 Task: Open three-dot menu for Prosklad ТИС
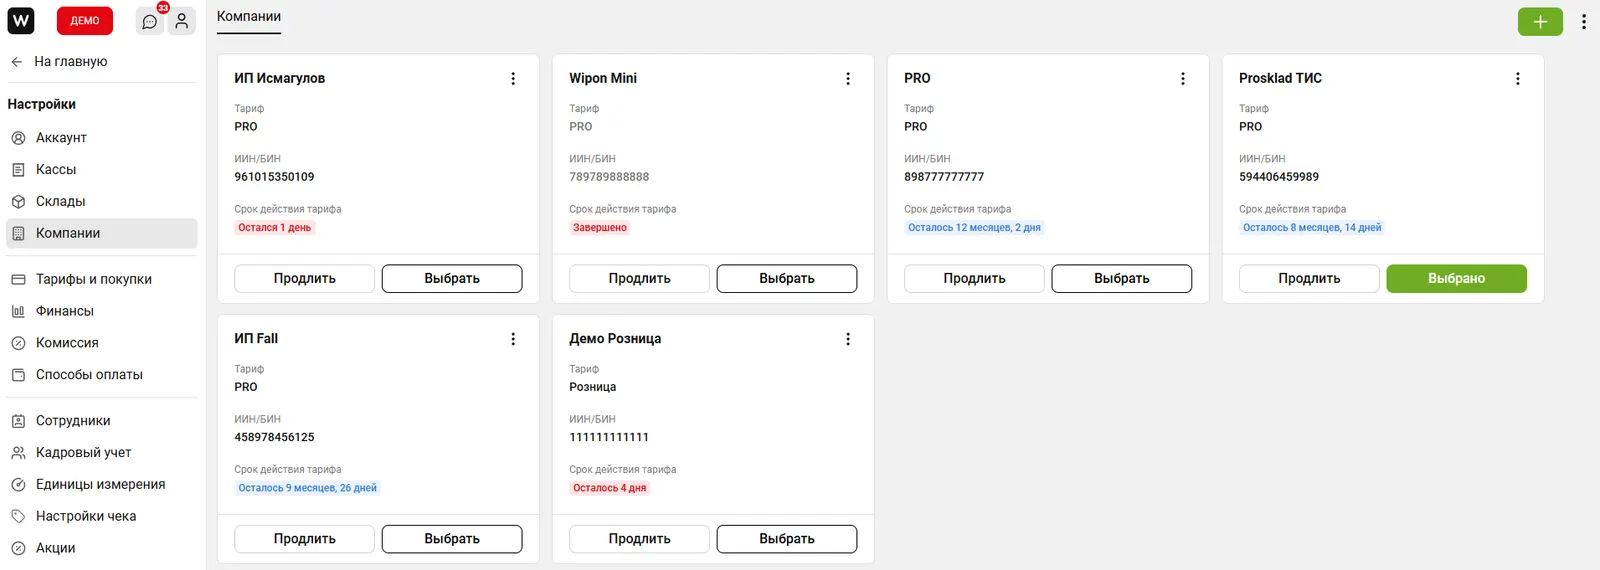click(1517, 79)
